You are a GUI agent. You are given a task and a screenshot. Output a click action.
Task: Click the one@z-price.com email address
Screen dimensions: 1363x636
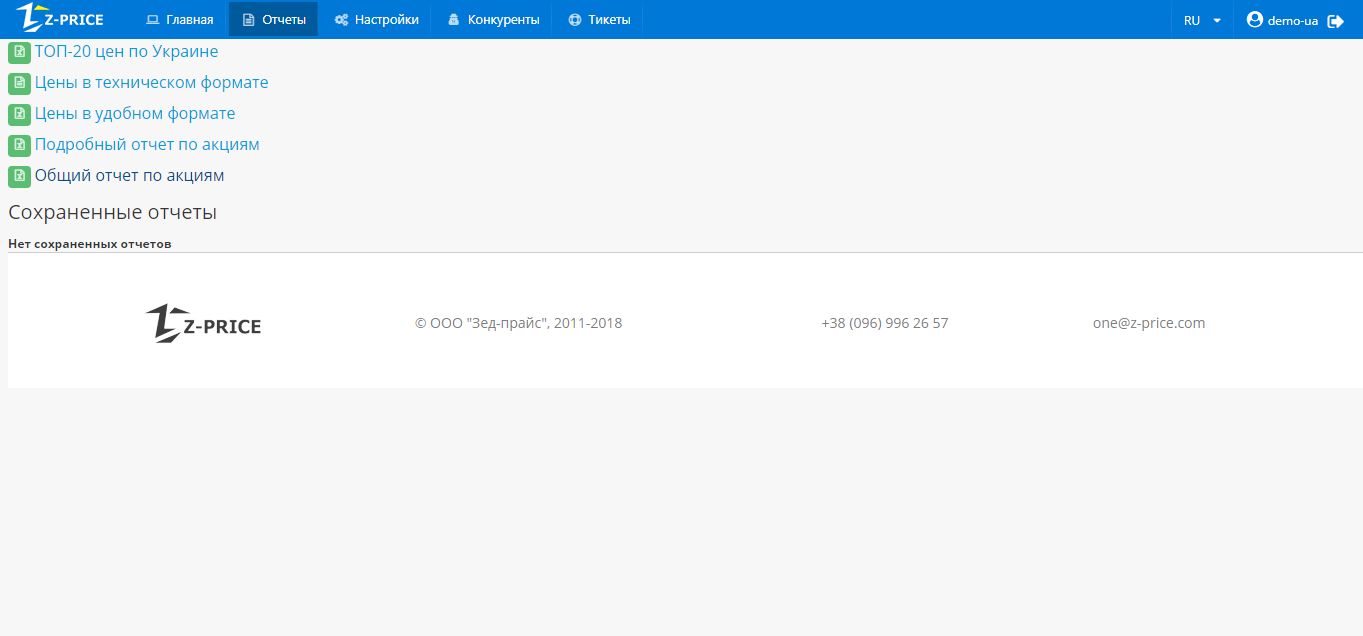click(1149, 323)
